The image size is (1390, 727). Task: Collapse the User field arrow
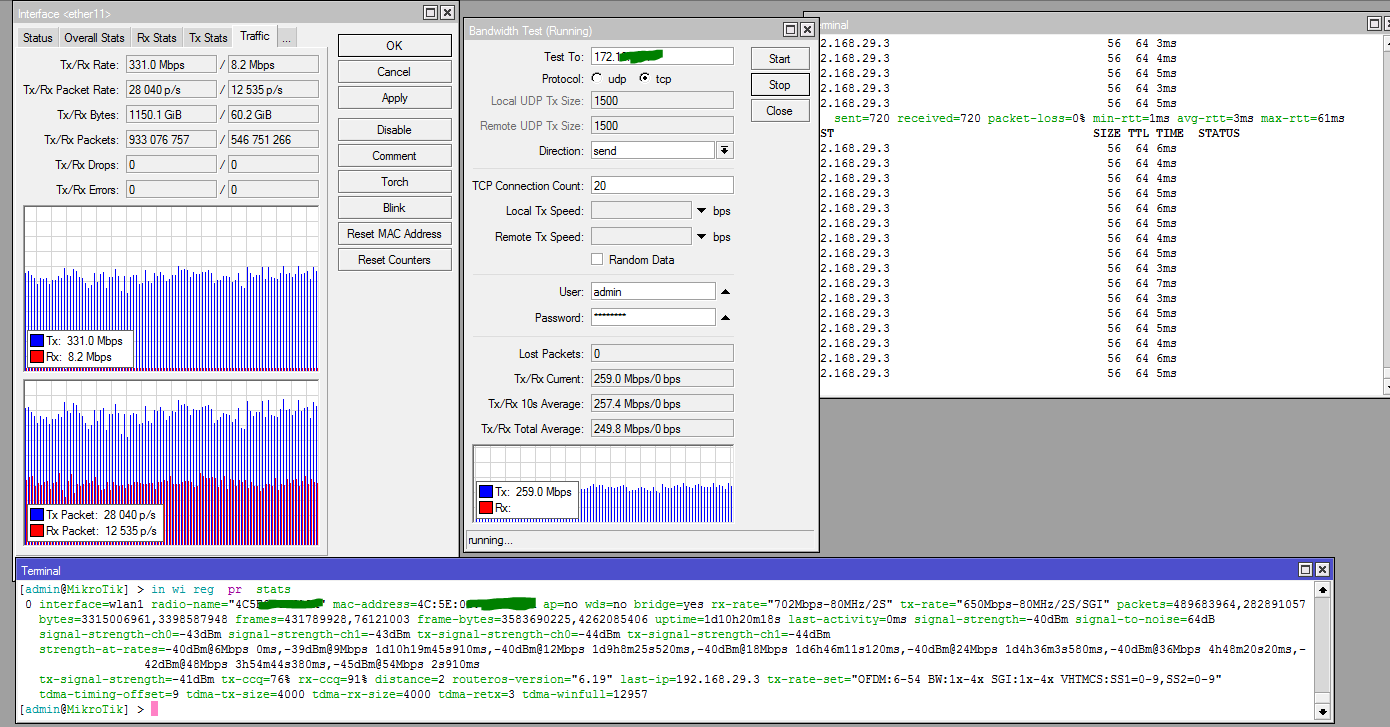point(725,292)
